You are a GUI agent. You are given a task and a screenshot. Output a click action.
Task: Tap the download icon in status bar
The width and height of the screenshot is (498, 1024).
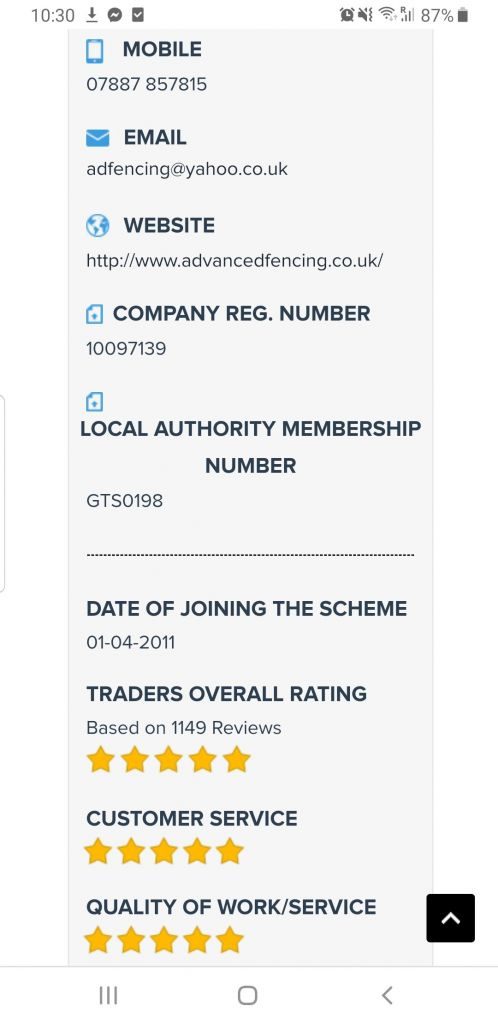point(92,14)
